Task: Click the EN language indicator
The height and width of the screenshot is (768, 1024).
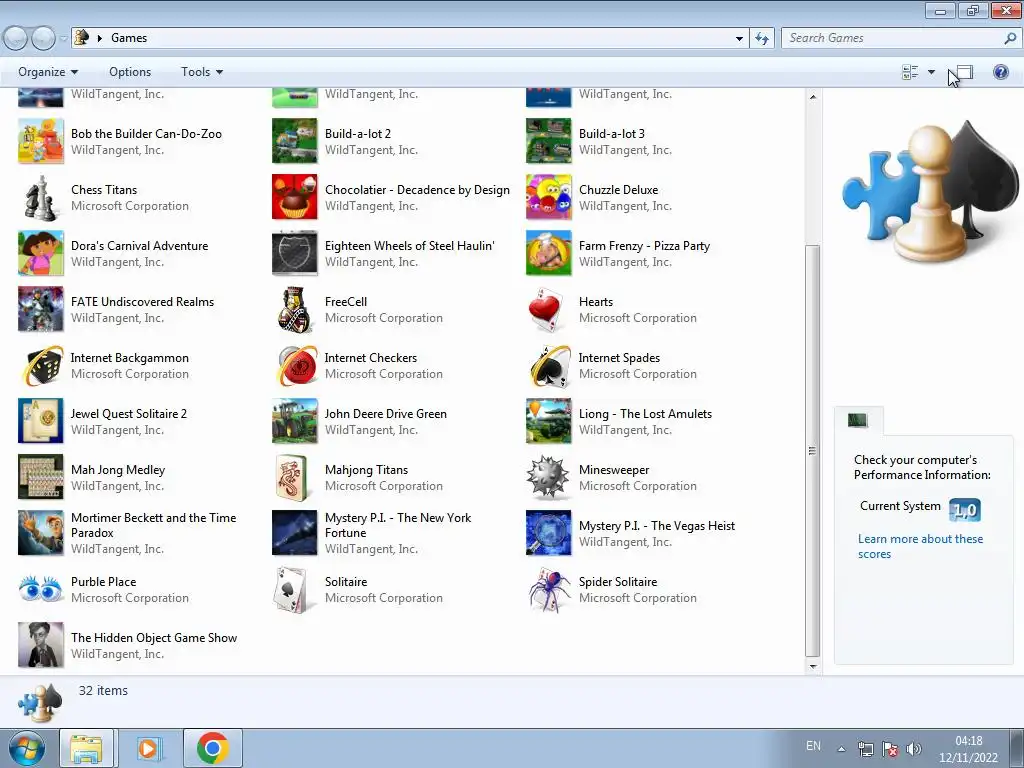Action: click(x=813, y=746)
